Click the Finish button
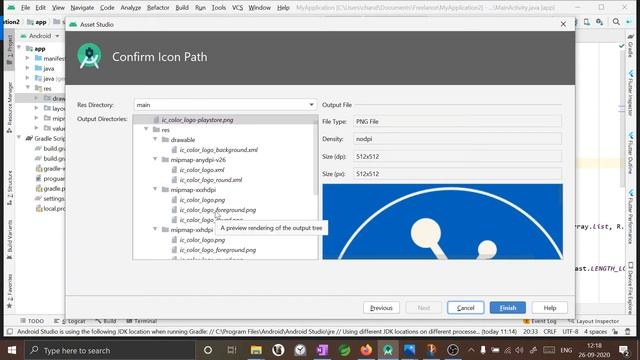 [507, 308]
